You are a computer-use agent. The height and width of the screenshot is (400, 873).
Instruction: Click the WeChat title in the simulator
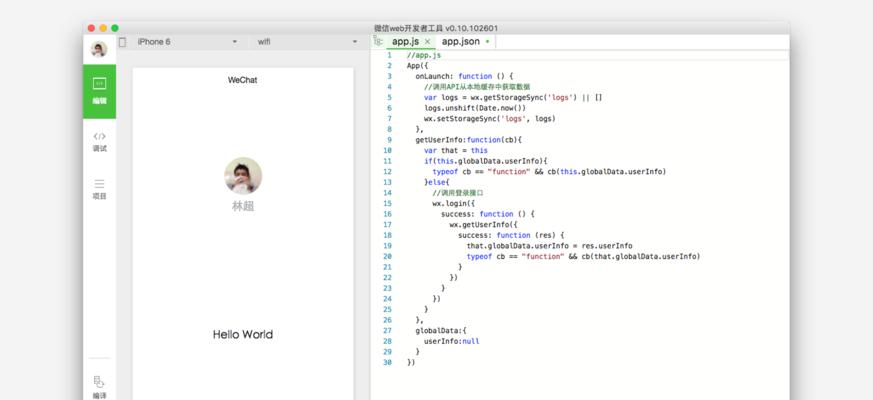[243, 80]
